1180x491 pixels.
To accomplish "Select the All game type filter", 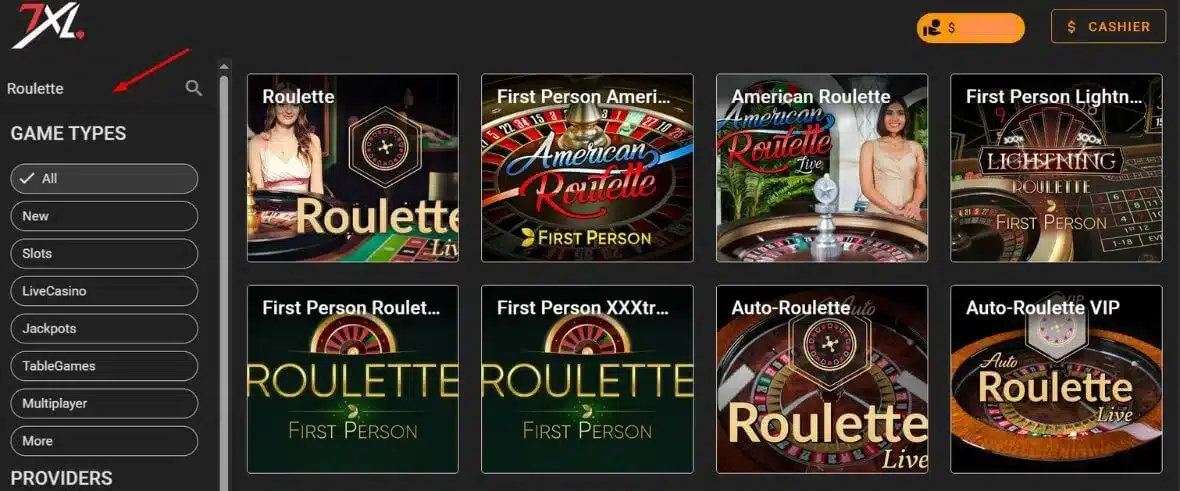I will (x=104, y=178).
